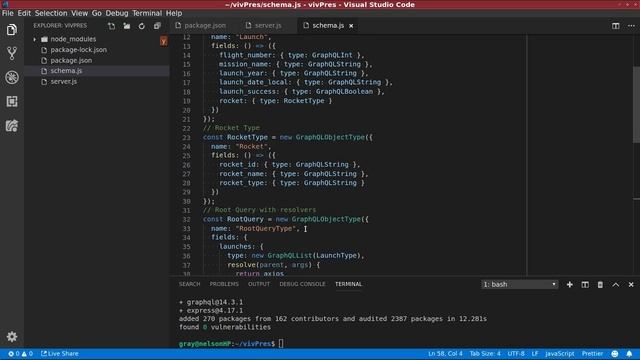This screenshot has height=360, width=640.
Task: Open package.json in Explorer
Action: [71, 60]
